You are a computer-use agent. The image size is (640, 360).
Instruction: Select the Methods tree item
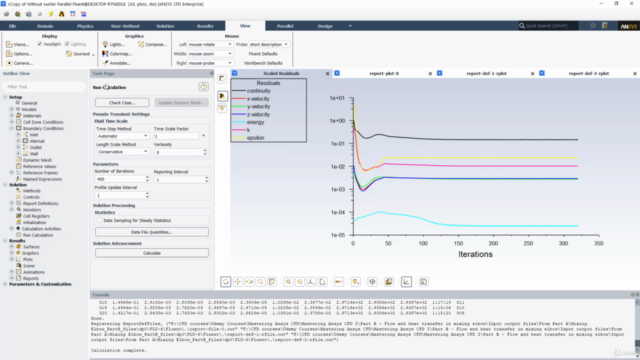click(31, 191)
